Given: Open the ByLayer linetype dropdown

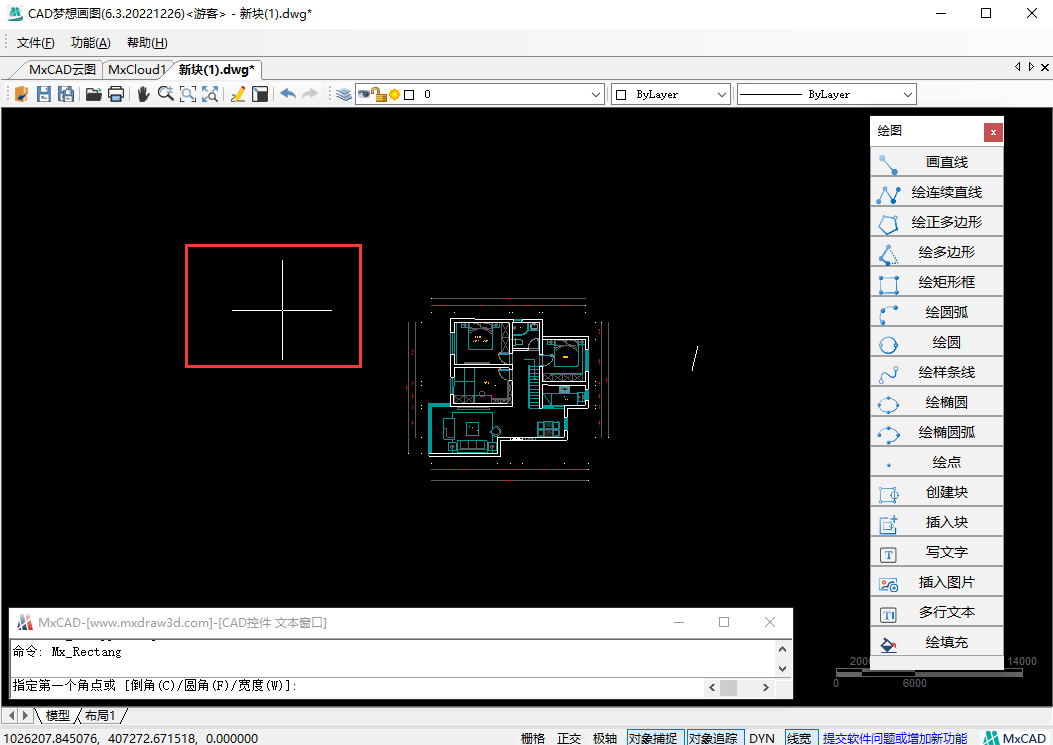Looking at the screenshot, I should [x=908, y=95].
